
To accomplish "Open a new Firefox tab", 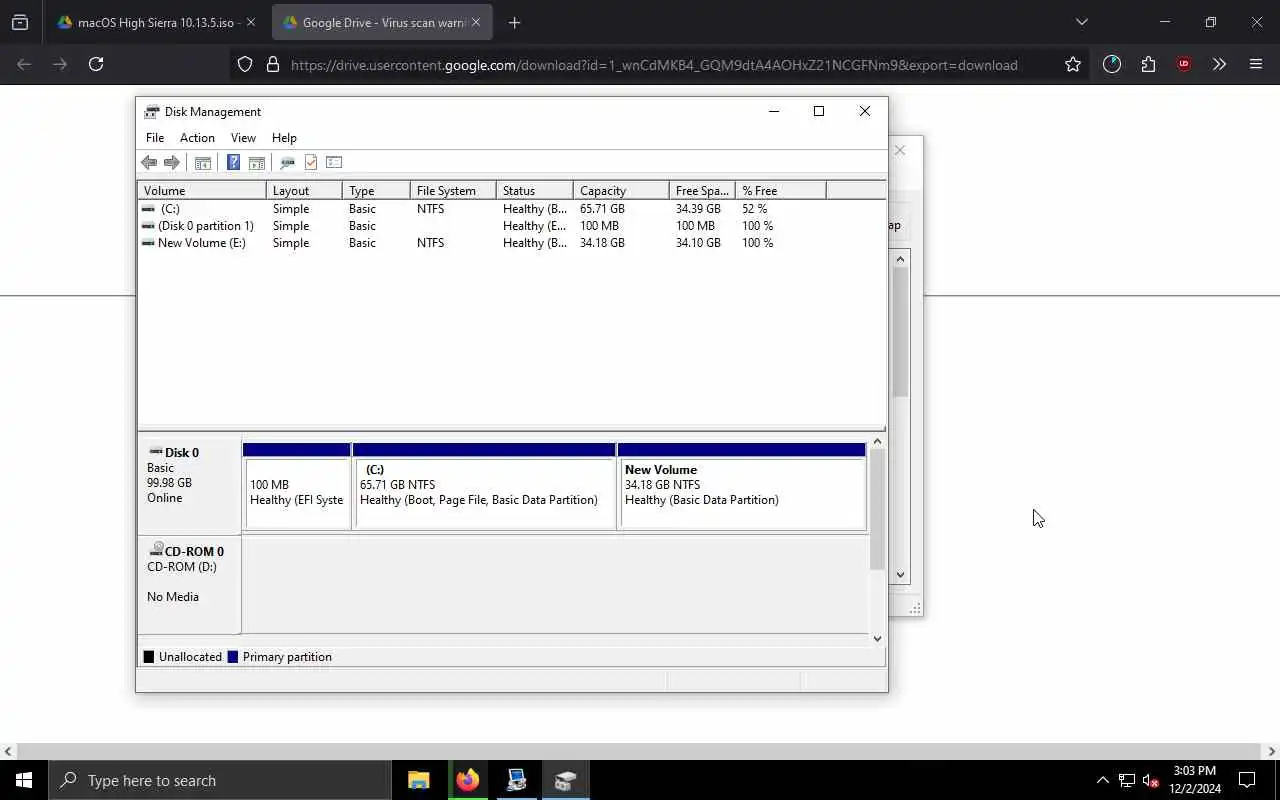I will (514, 22).
